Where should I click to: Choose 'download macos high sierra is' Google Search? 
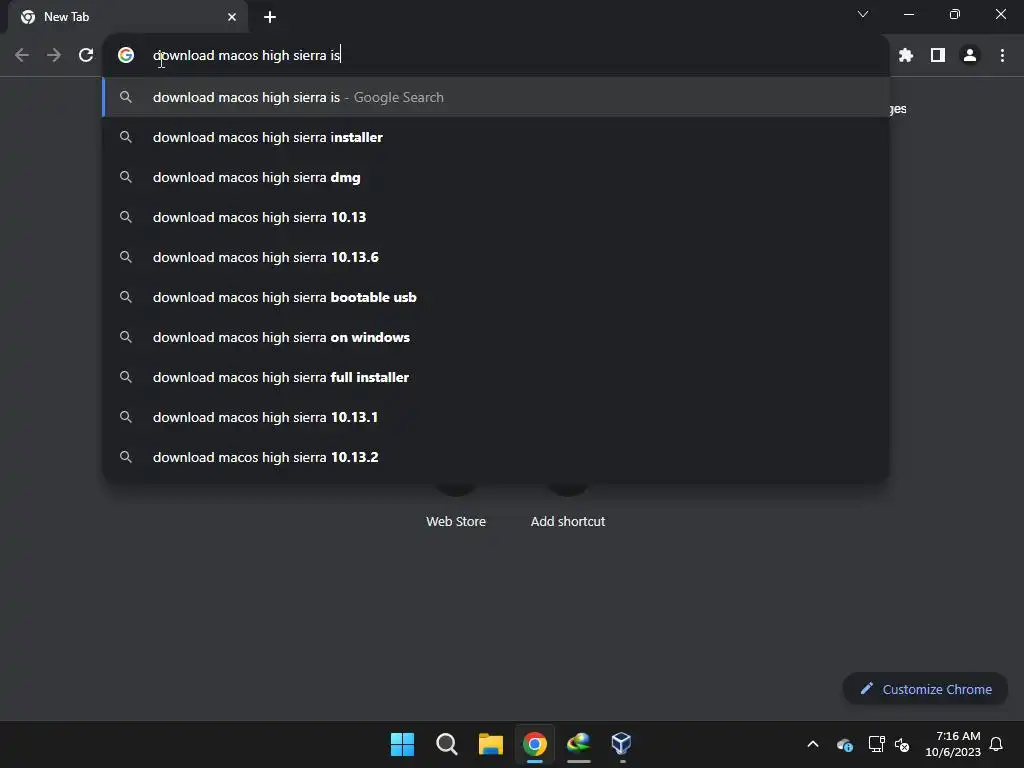[x=496, y=97]
